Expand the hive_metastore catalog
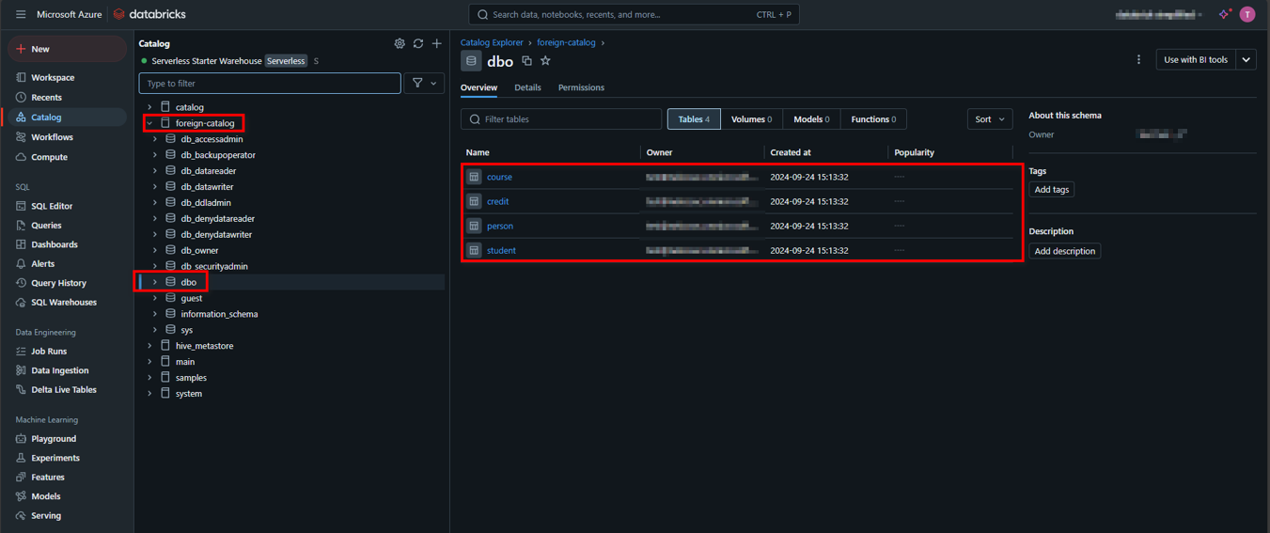 point(150,346)
